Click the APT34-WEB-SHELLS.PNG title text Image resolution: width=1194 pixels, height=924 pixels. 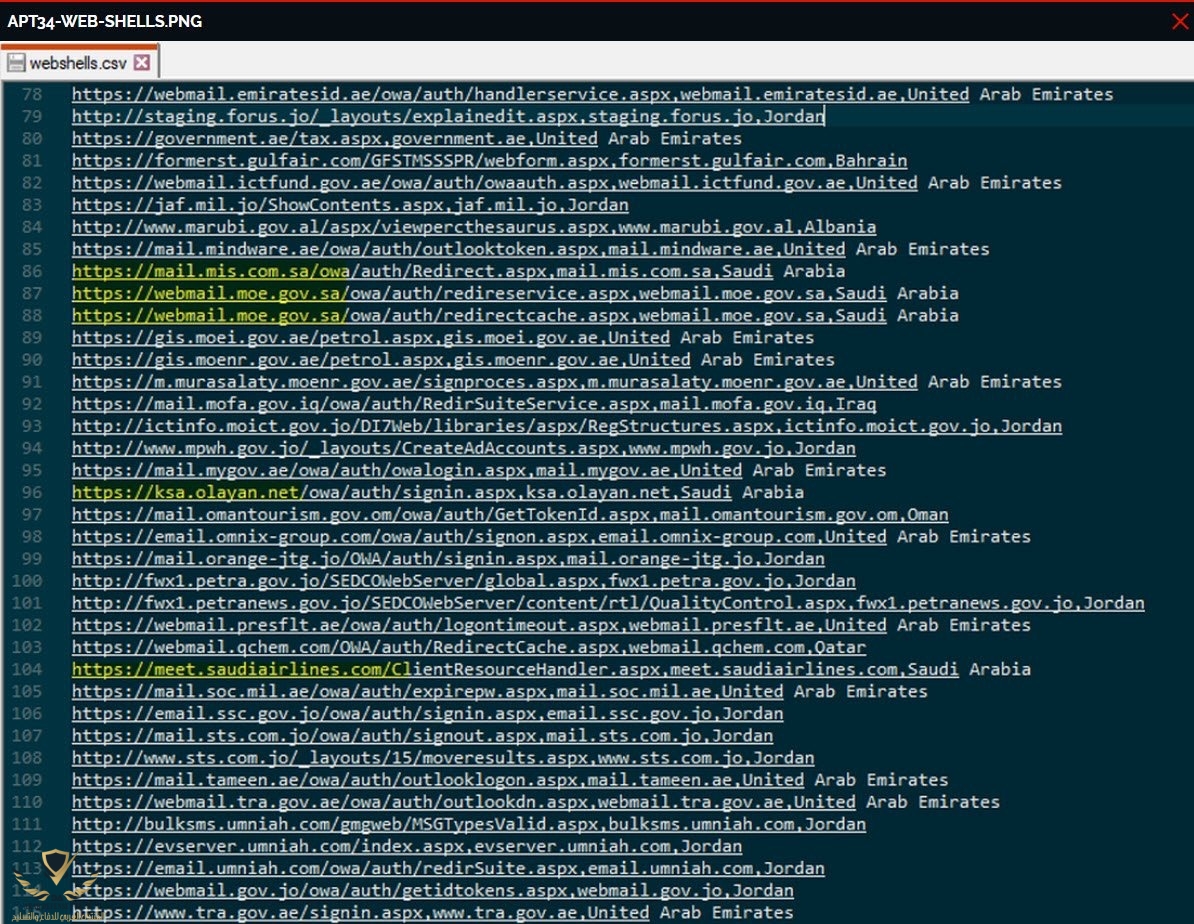(105, 21)
